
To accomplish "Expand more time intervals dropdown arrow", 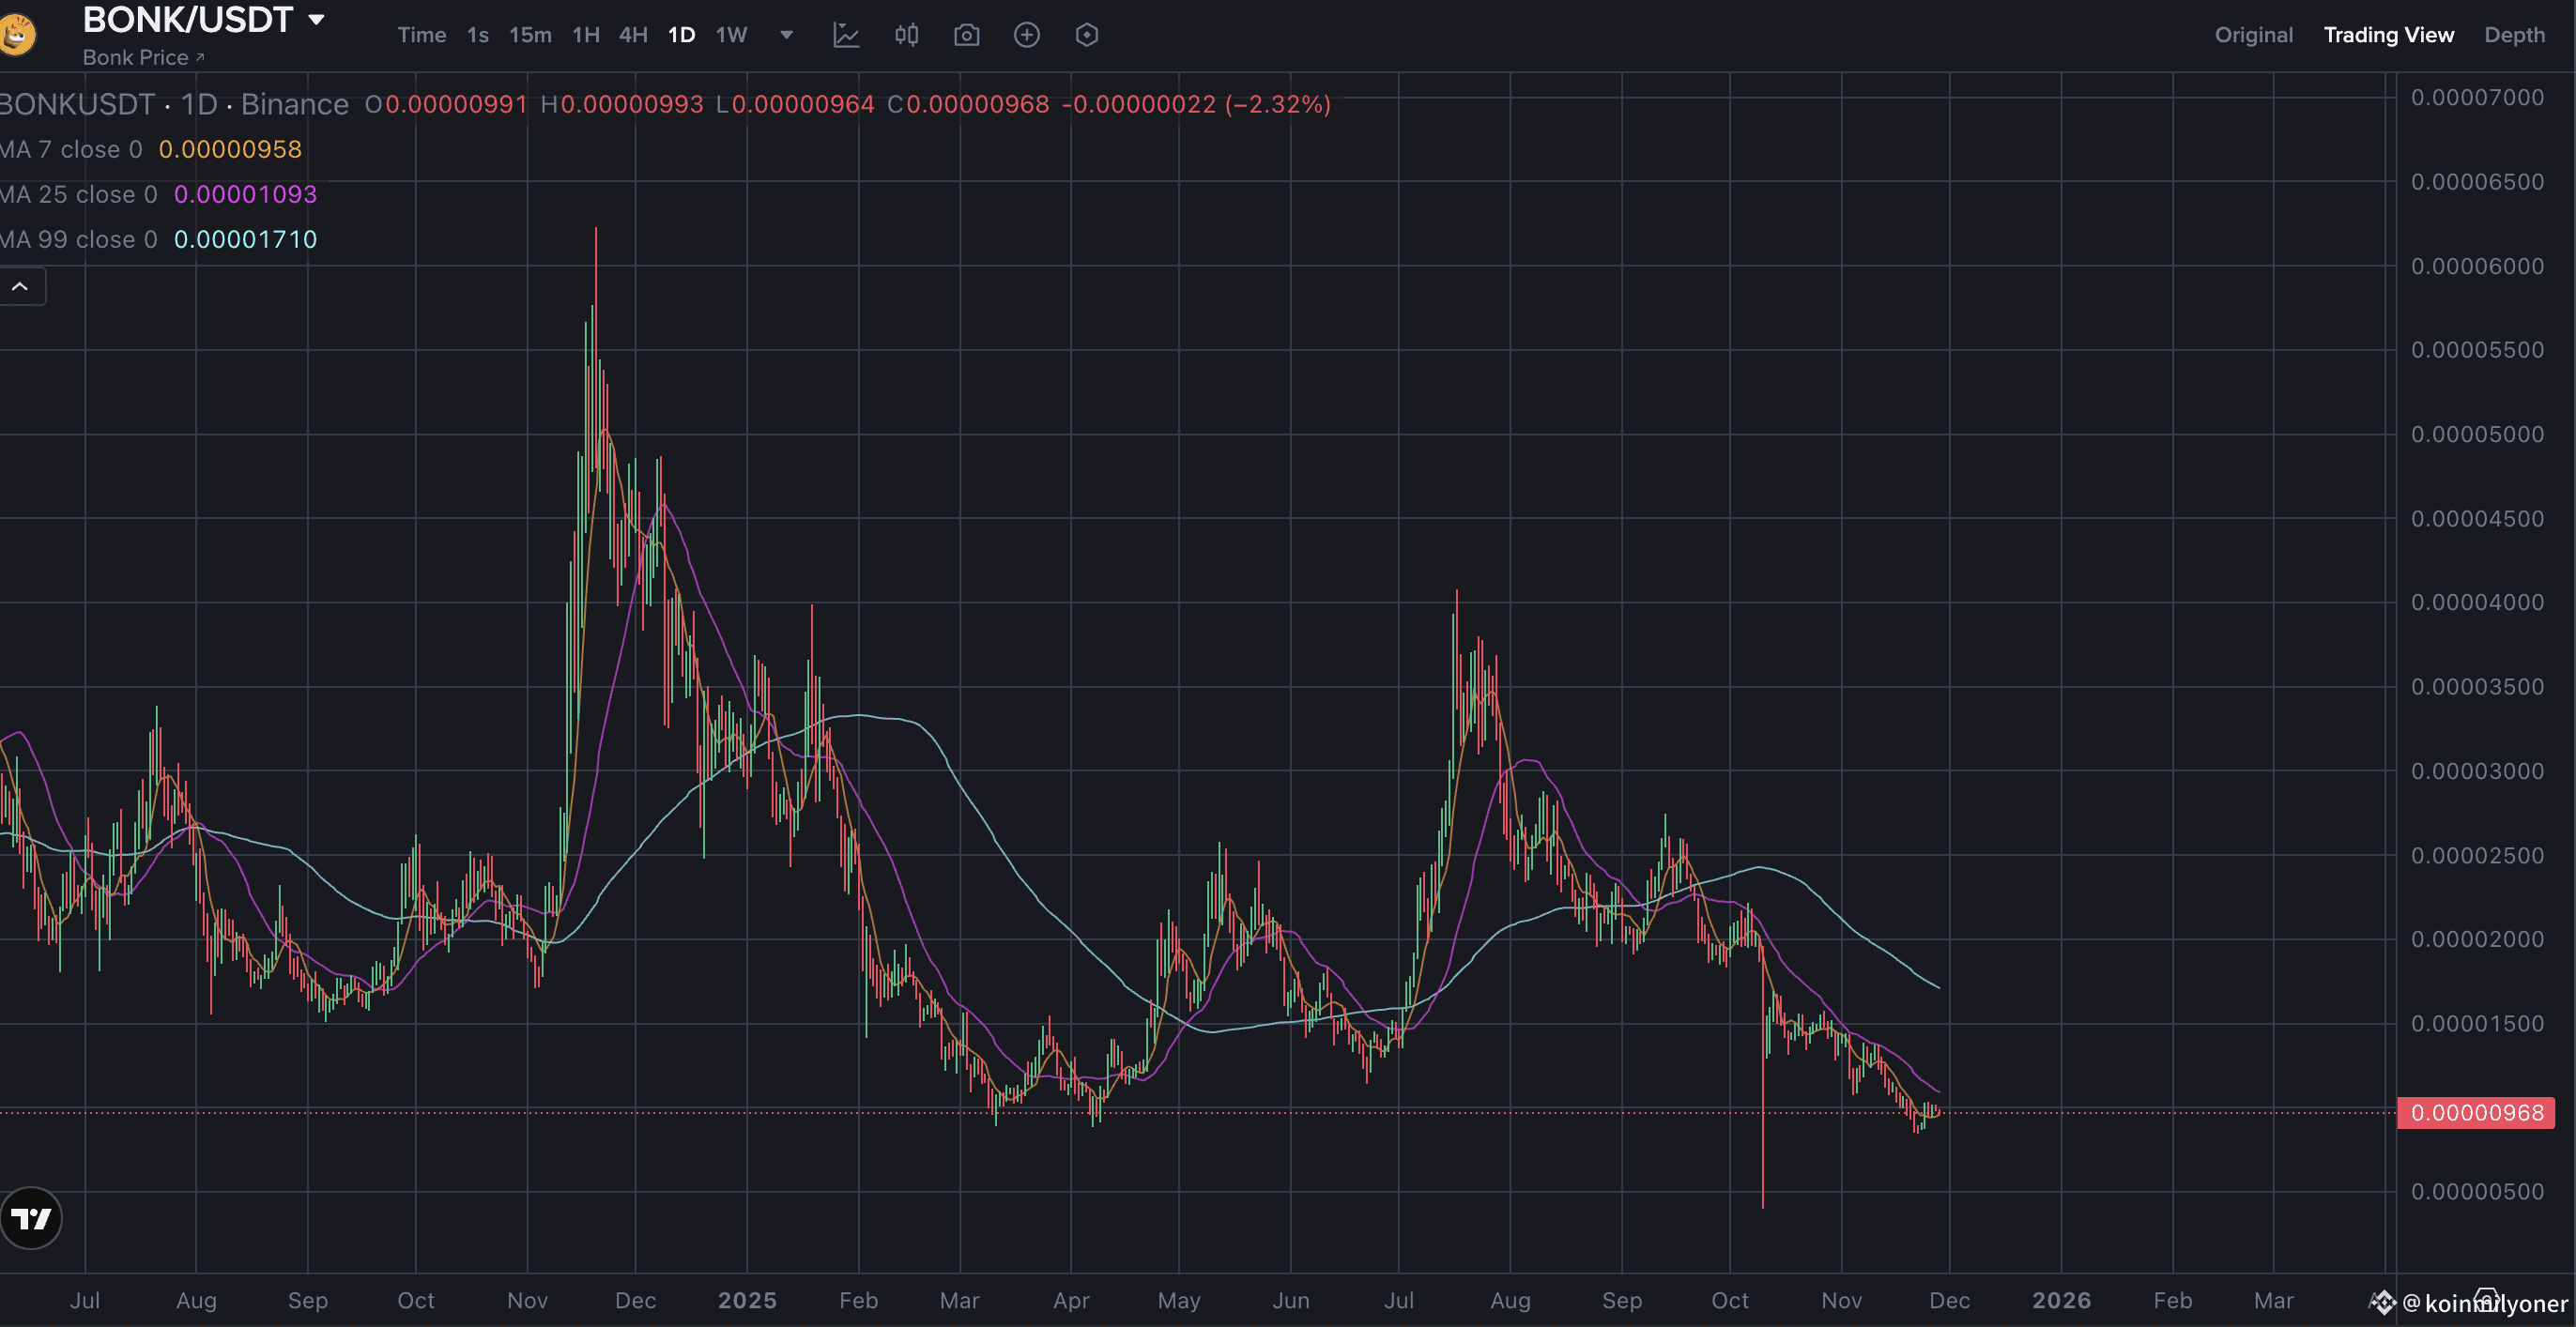I will (787, 35).
